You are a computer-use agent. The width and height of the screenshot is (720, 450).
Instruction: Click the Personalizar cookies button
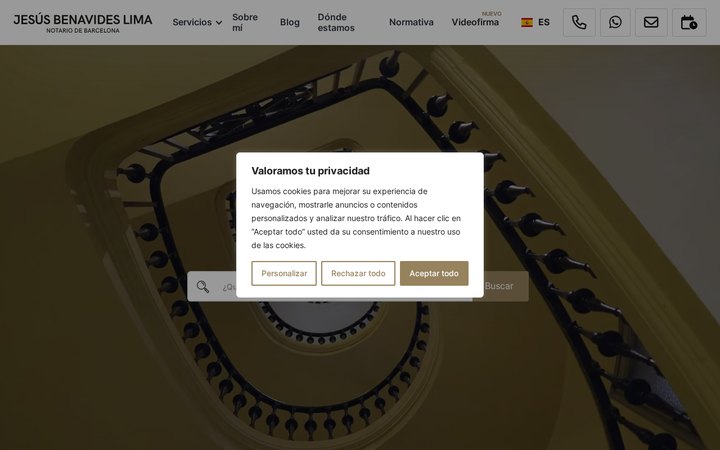pyautogui.click(x=284, y=273)
